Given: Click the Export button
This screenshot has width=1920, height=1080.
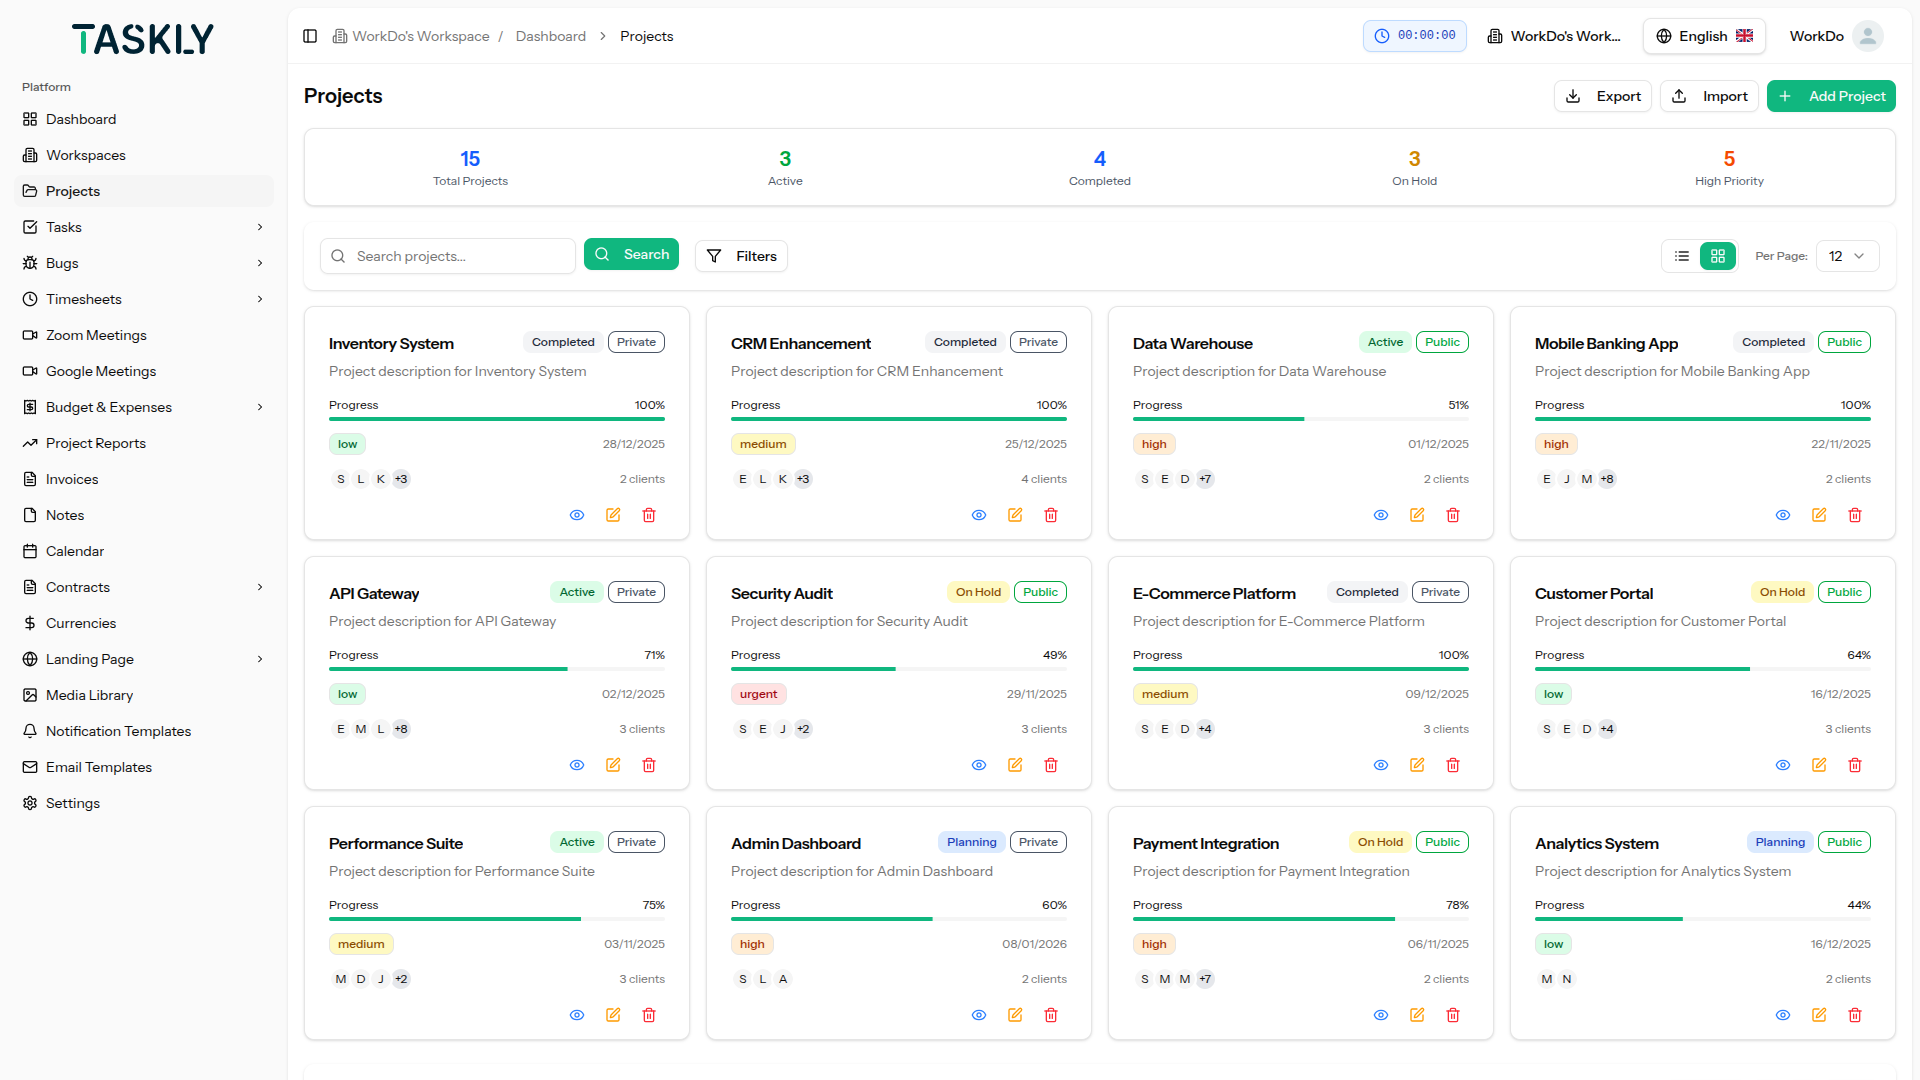Looking at the screenshot, I should pos(1603,96).
